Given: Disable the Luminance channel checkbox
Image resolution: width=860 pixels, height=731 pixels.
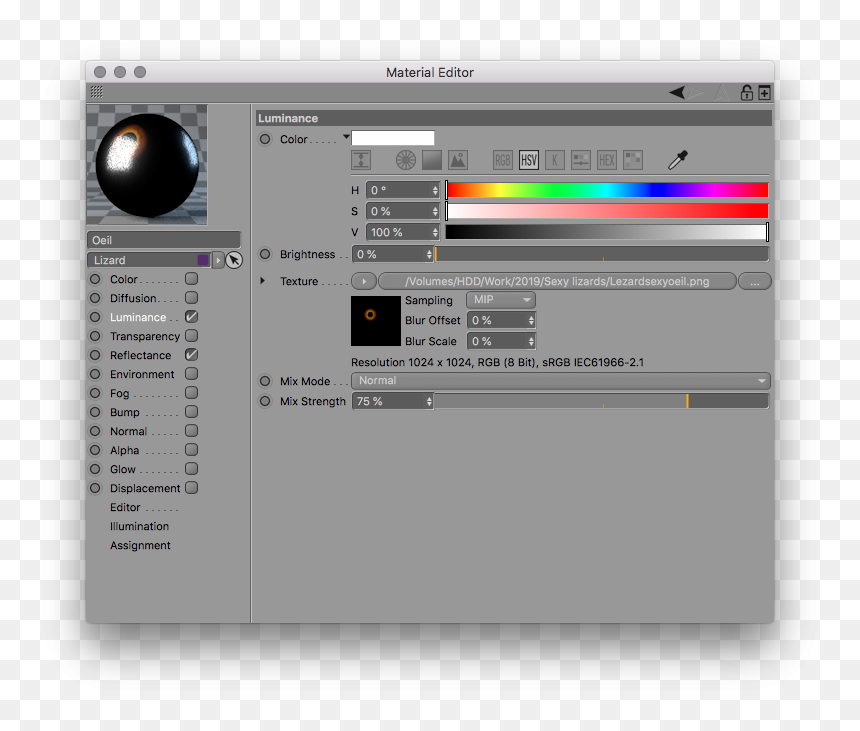Looking at the screenshot, I should coord(191,317).
